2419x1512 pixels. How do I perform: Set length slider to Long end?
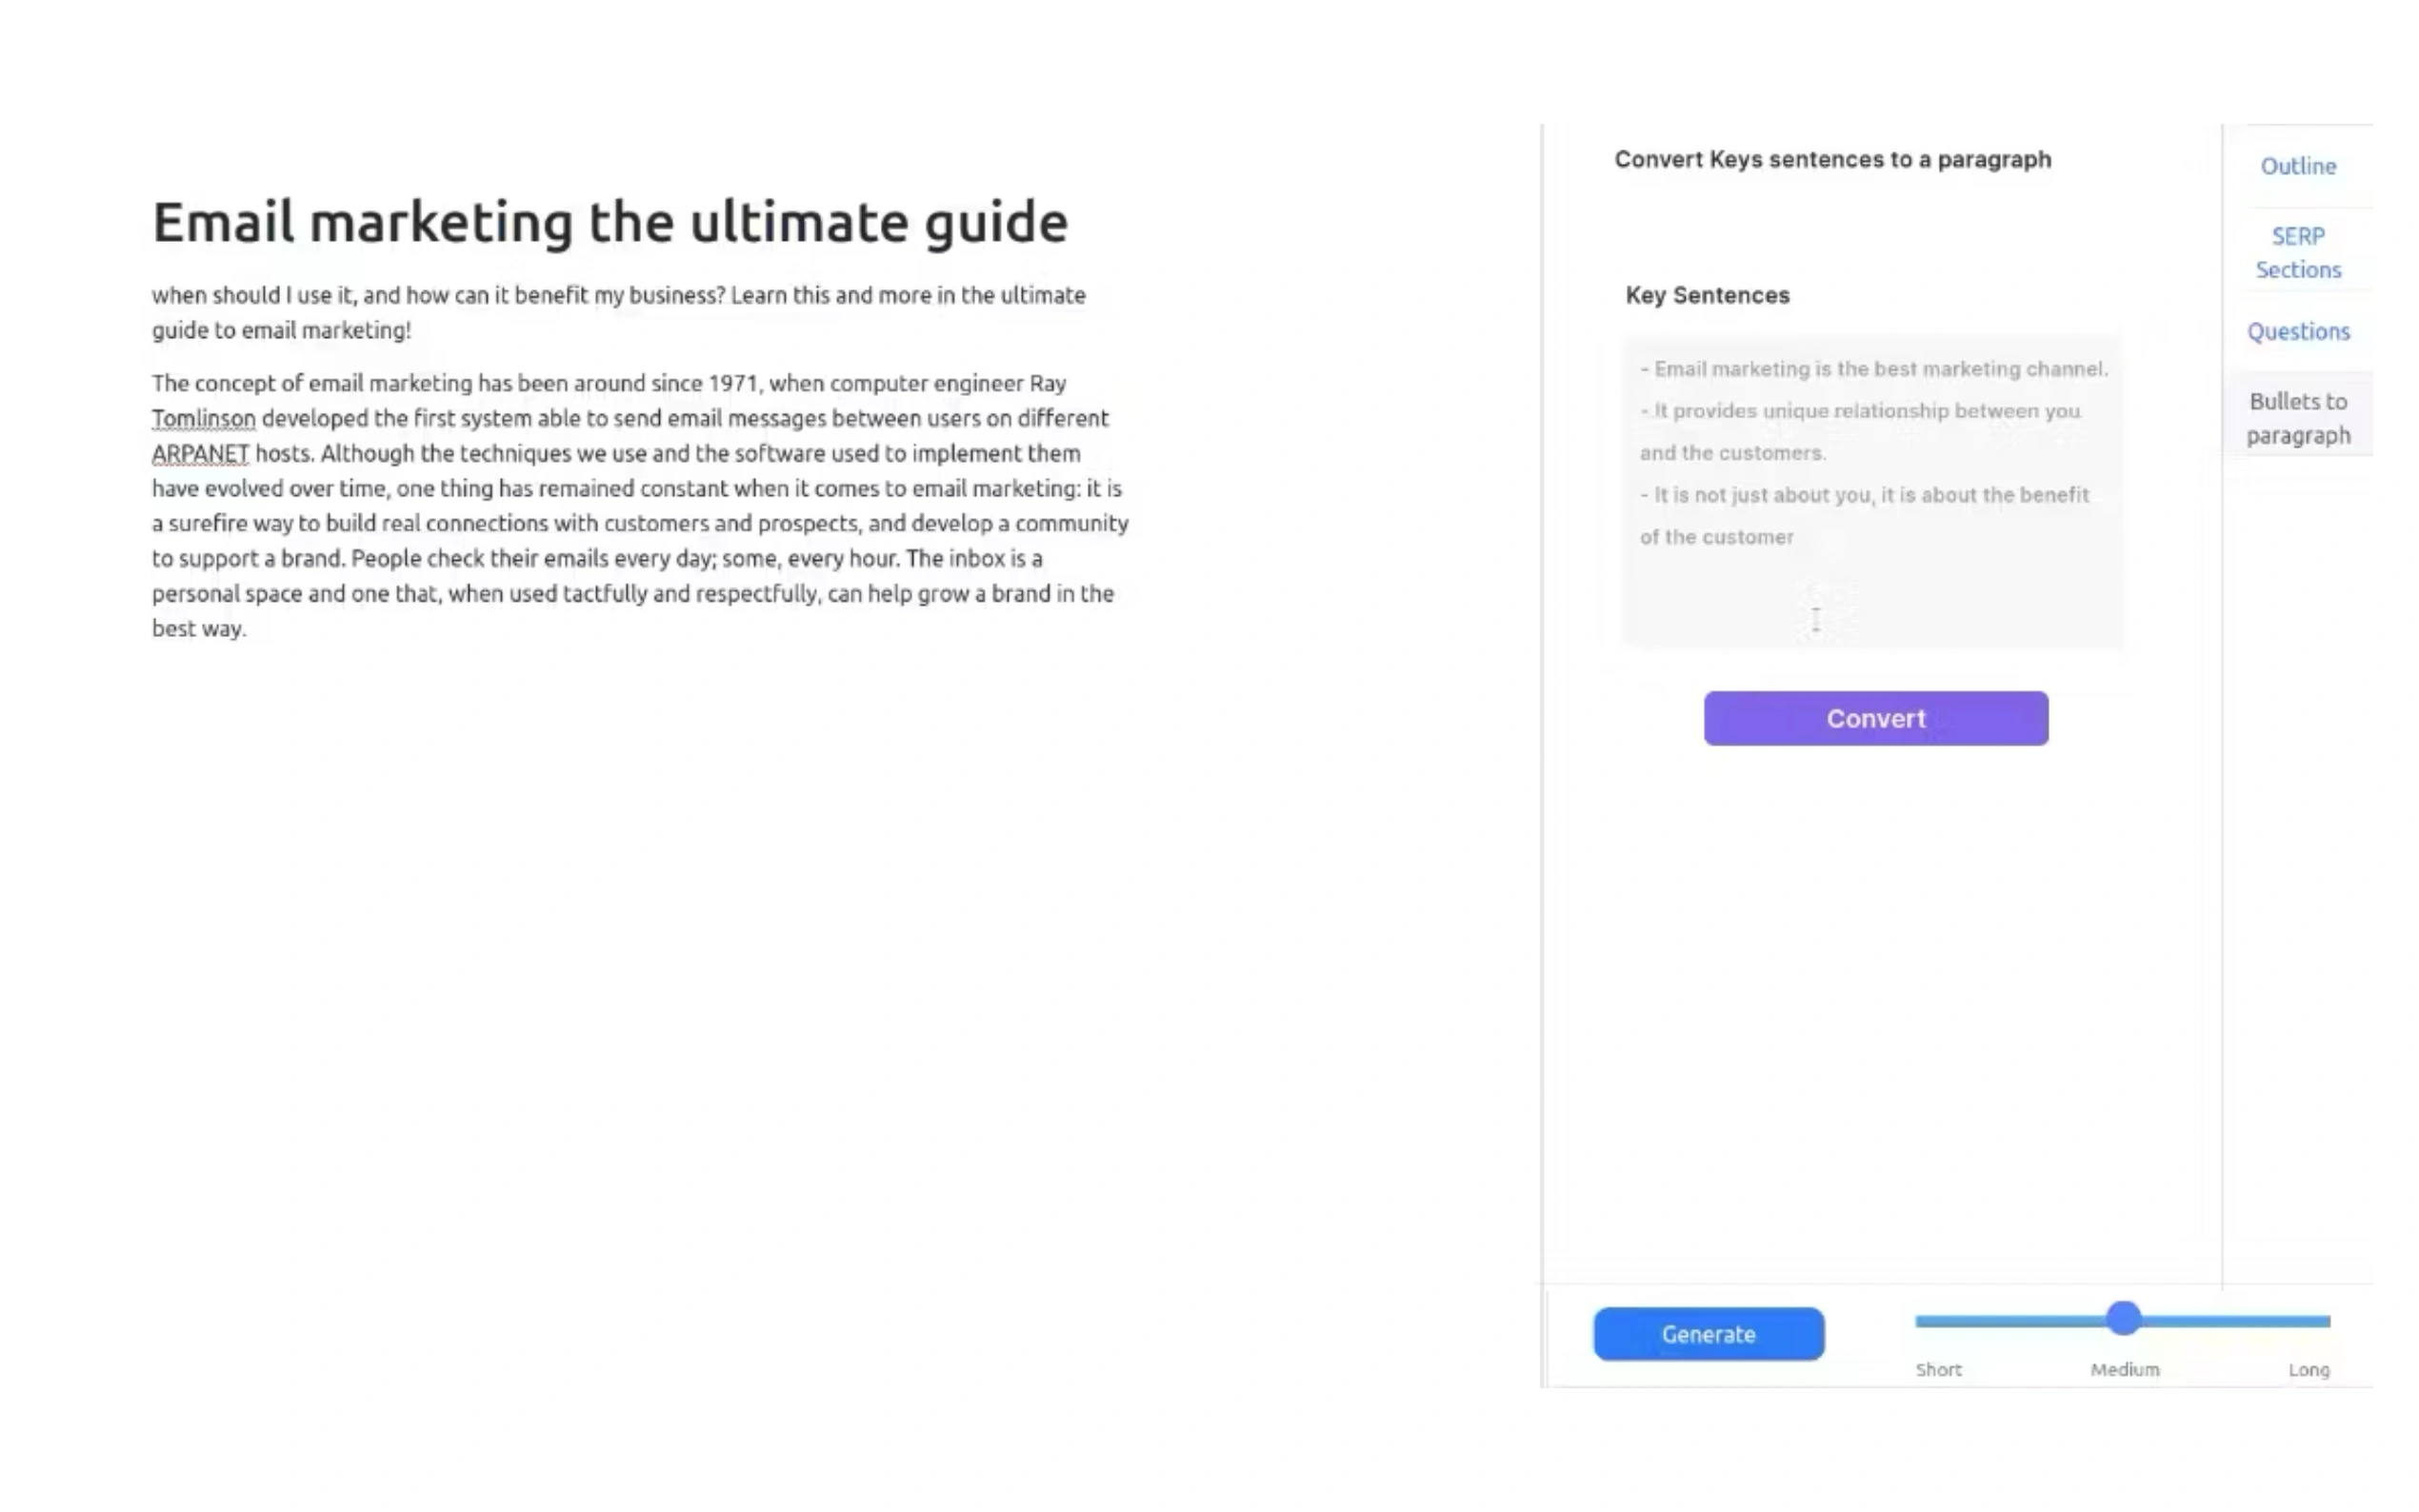pos(2326,1321)
